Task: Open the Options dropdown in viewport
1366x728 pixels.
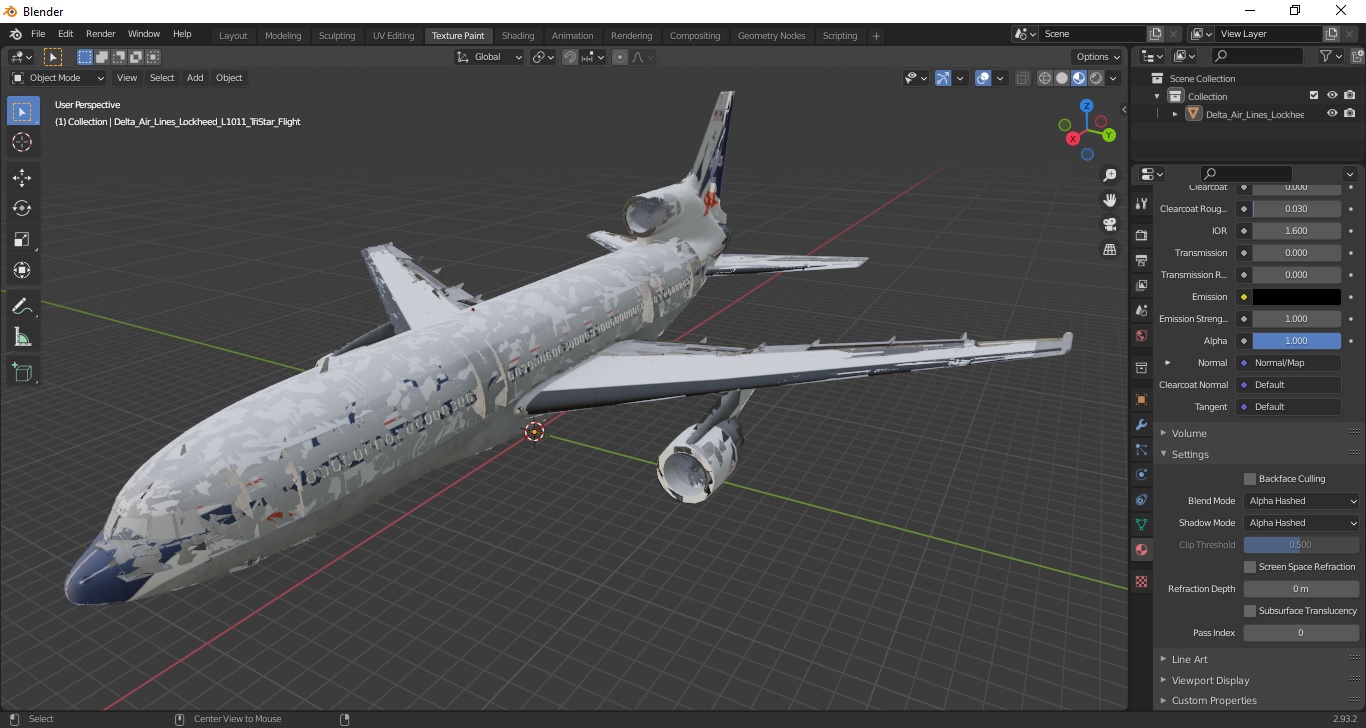Action: (x=1098, y=57)
